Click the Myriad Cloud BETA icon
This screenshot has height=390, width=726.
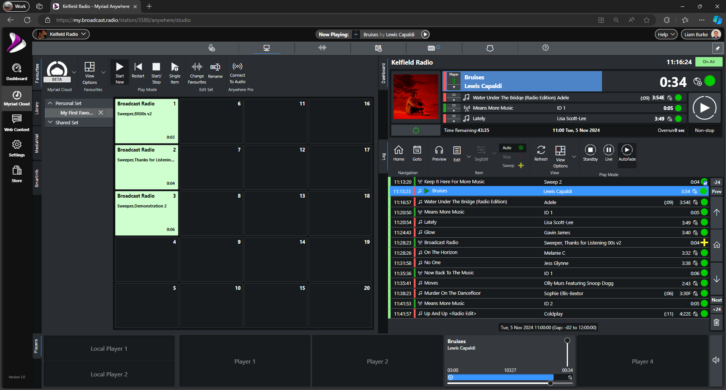click(57, 71)
